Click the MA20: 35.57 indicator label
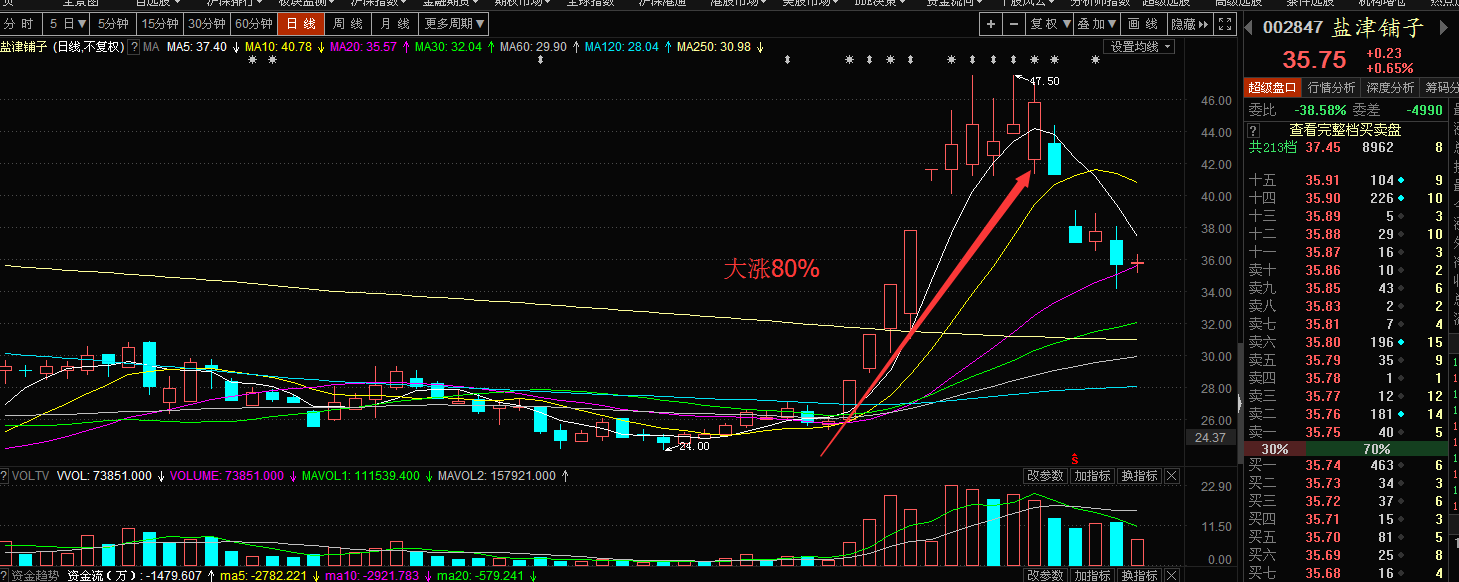 (x=362, y=47)
